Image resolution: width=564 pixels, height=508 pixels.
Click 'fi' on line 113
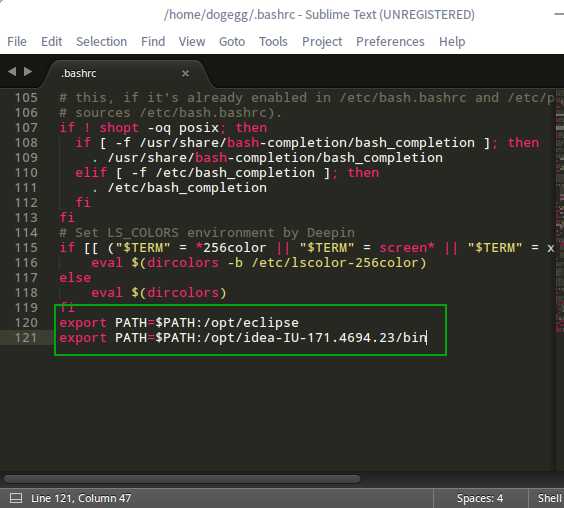67,218
